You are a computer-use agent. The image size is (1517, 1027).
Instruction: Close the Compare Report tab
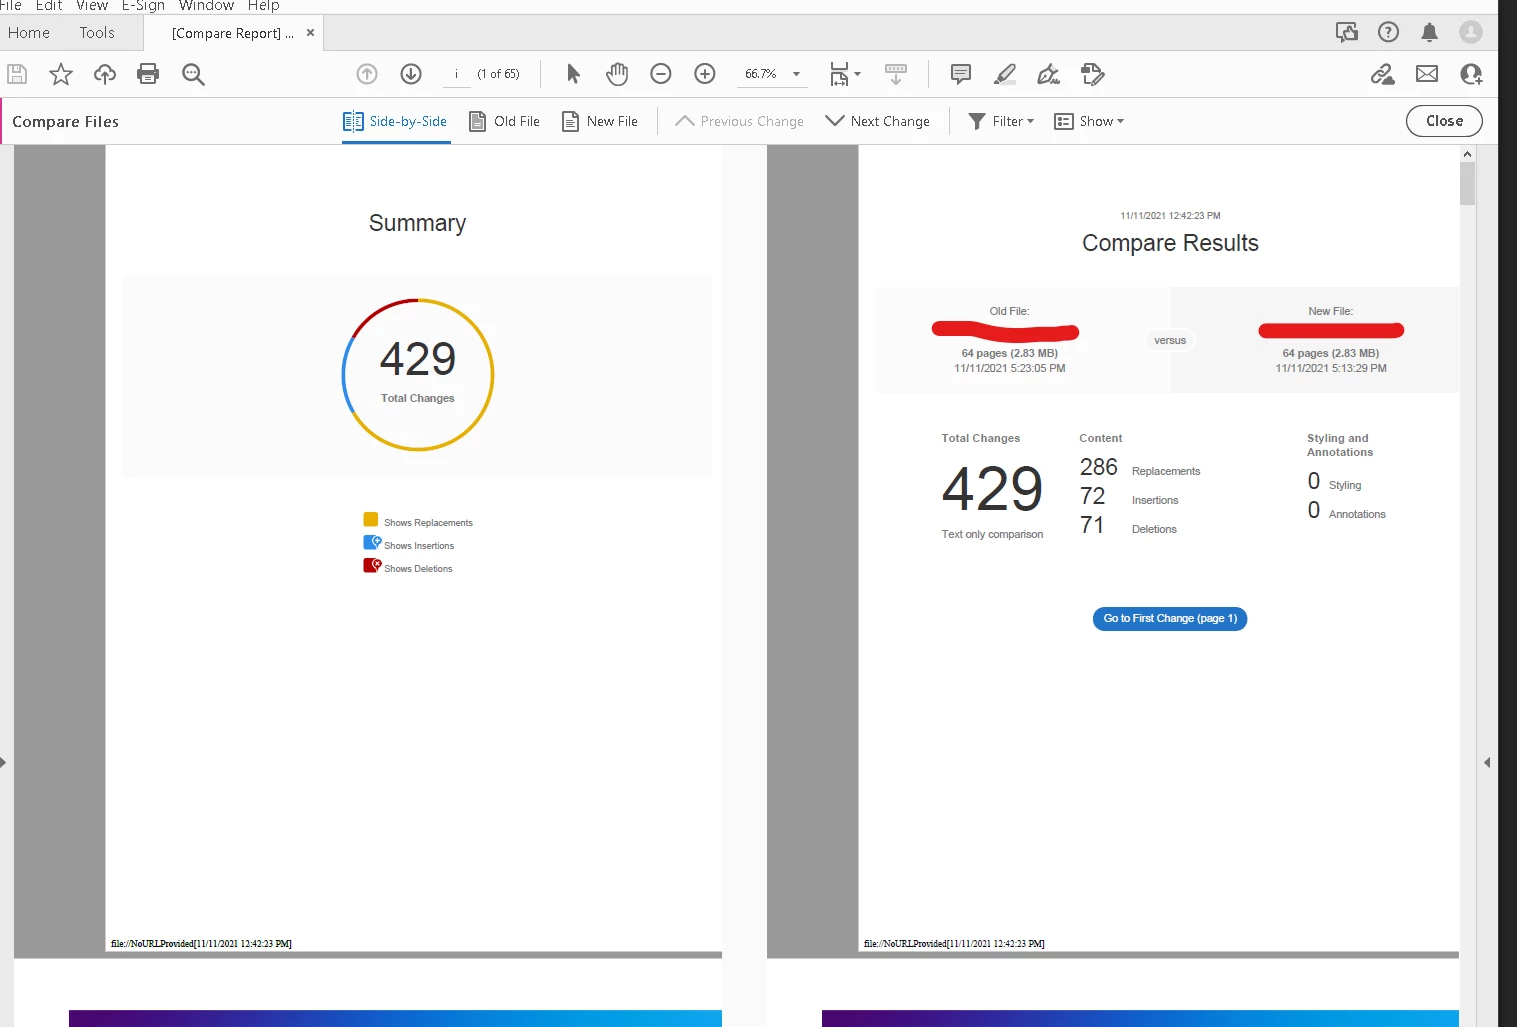click(x=310, y=33)
